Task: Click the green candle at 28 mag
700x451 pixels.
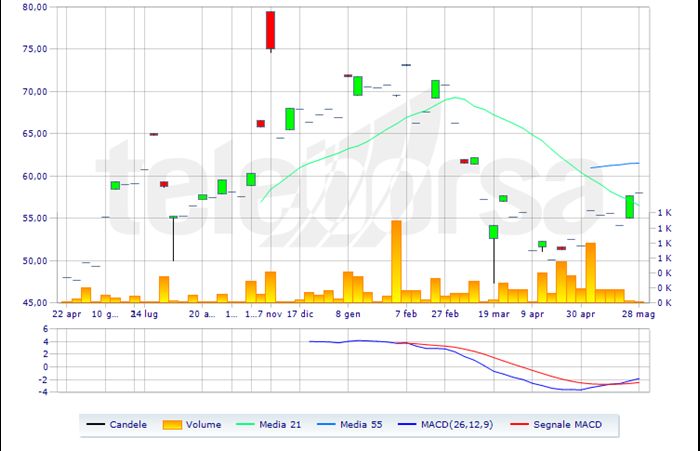Action: pos(629,207)
